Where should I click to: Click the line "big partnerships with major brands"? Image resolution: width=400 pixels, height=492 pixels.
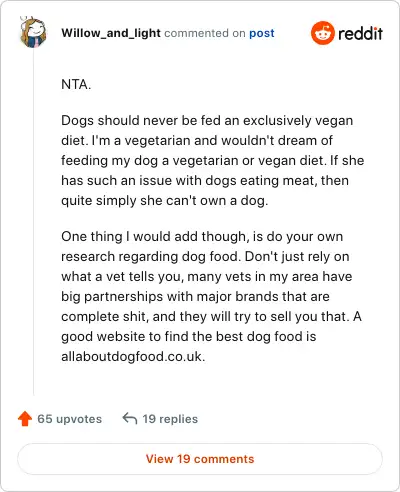point(195,297)
